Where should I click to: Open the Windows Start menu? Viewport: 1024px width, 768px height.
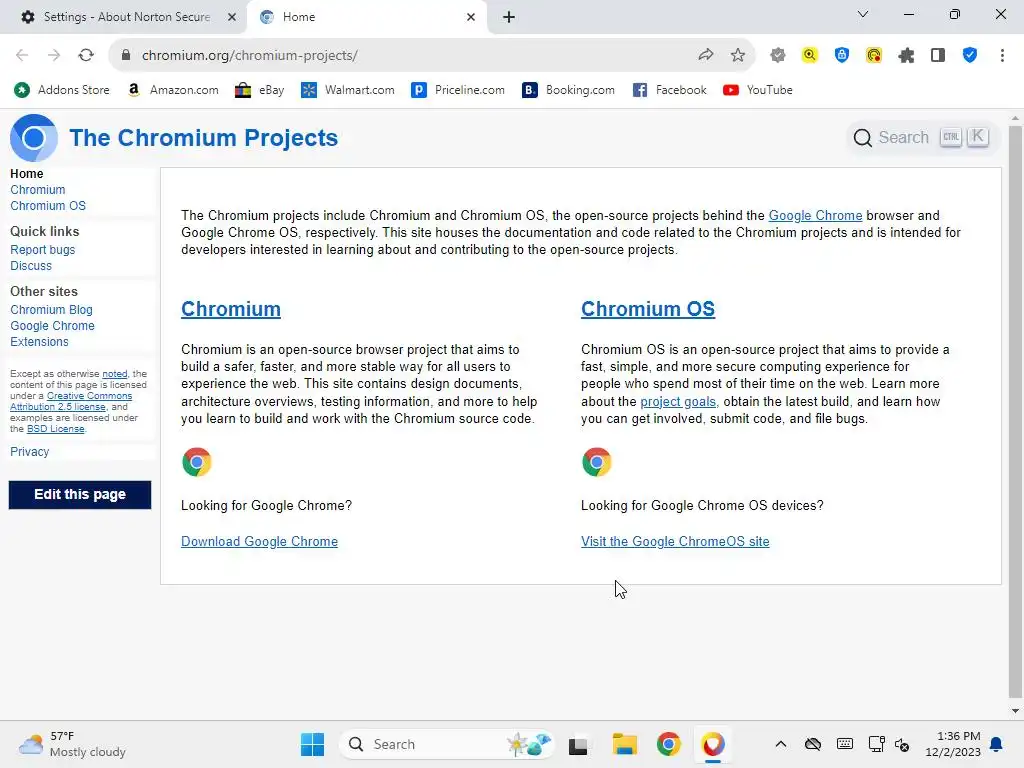click(x=312, y=744)
